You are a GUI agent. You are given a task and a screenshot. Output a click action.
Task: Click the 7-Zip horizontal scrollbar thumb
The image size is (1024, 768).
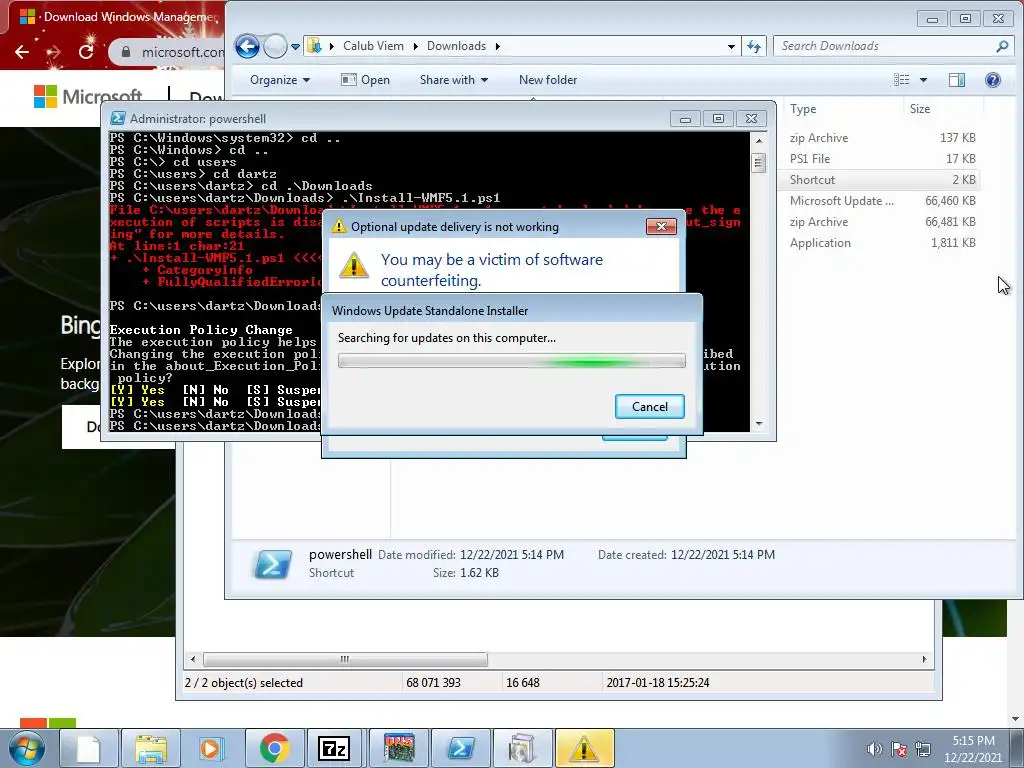click(345, 659)
